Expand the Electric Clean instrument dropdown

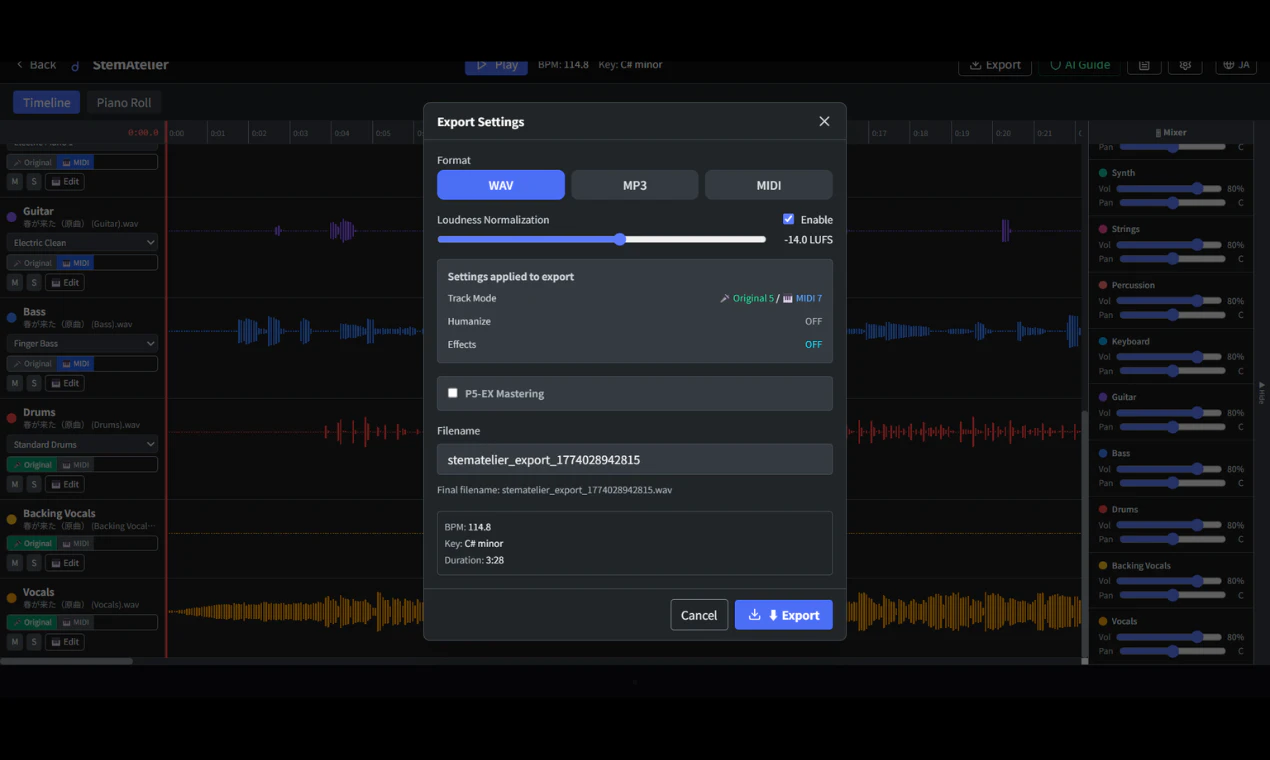click(x=83, y=243)
